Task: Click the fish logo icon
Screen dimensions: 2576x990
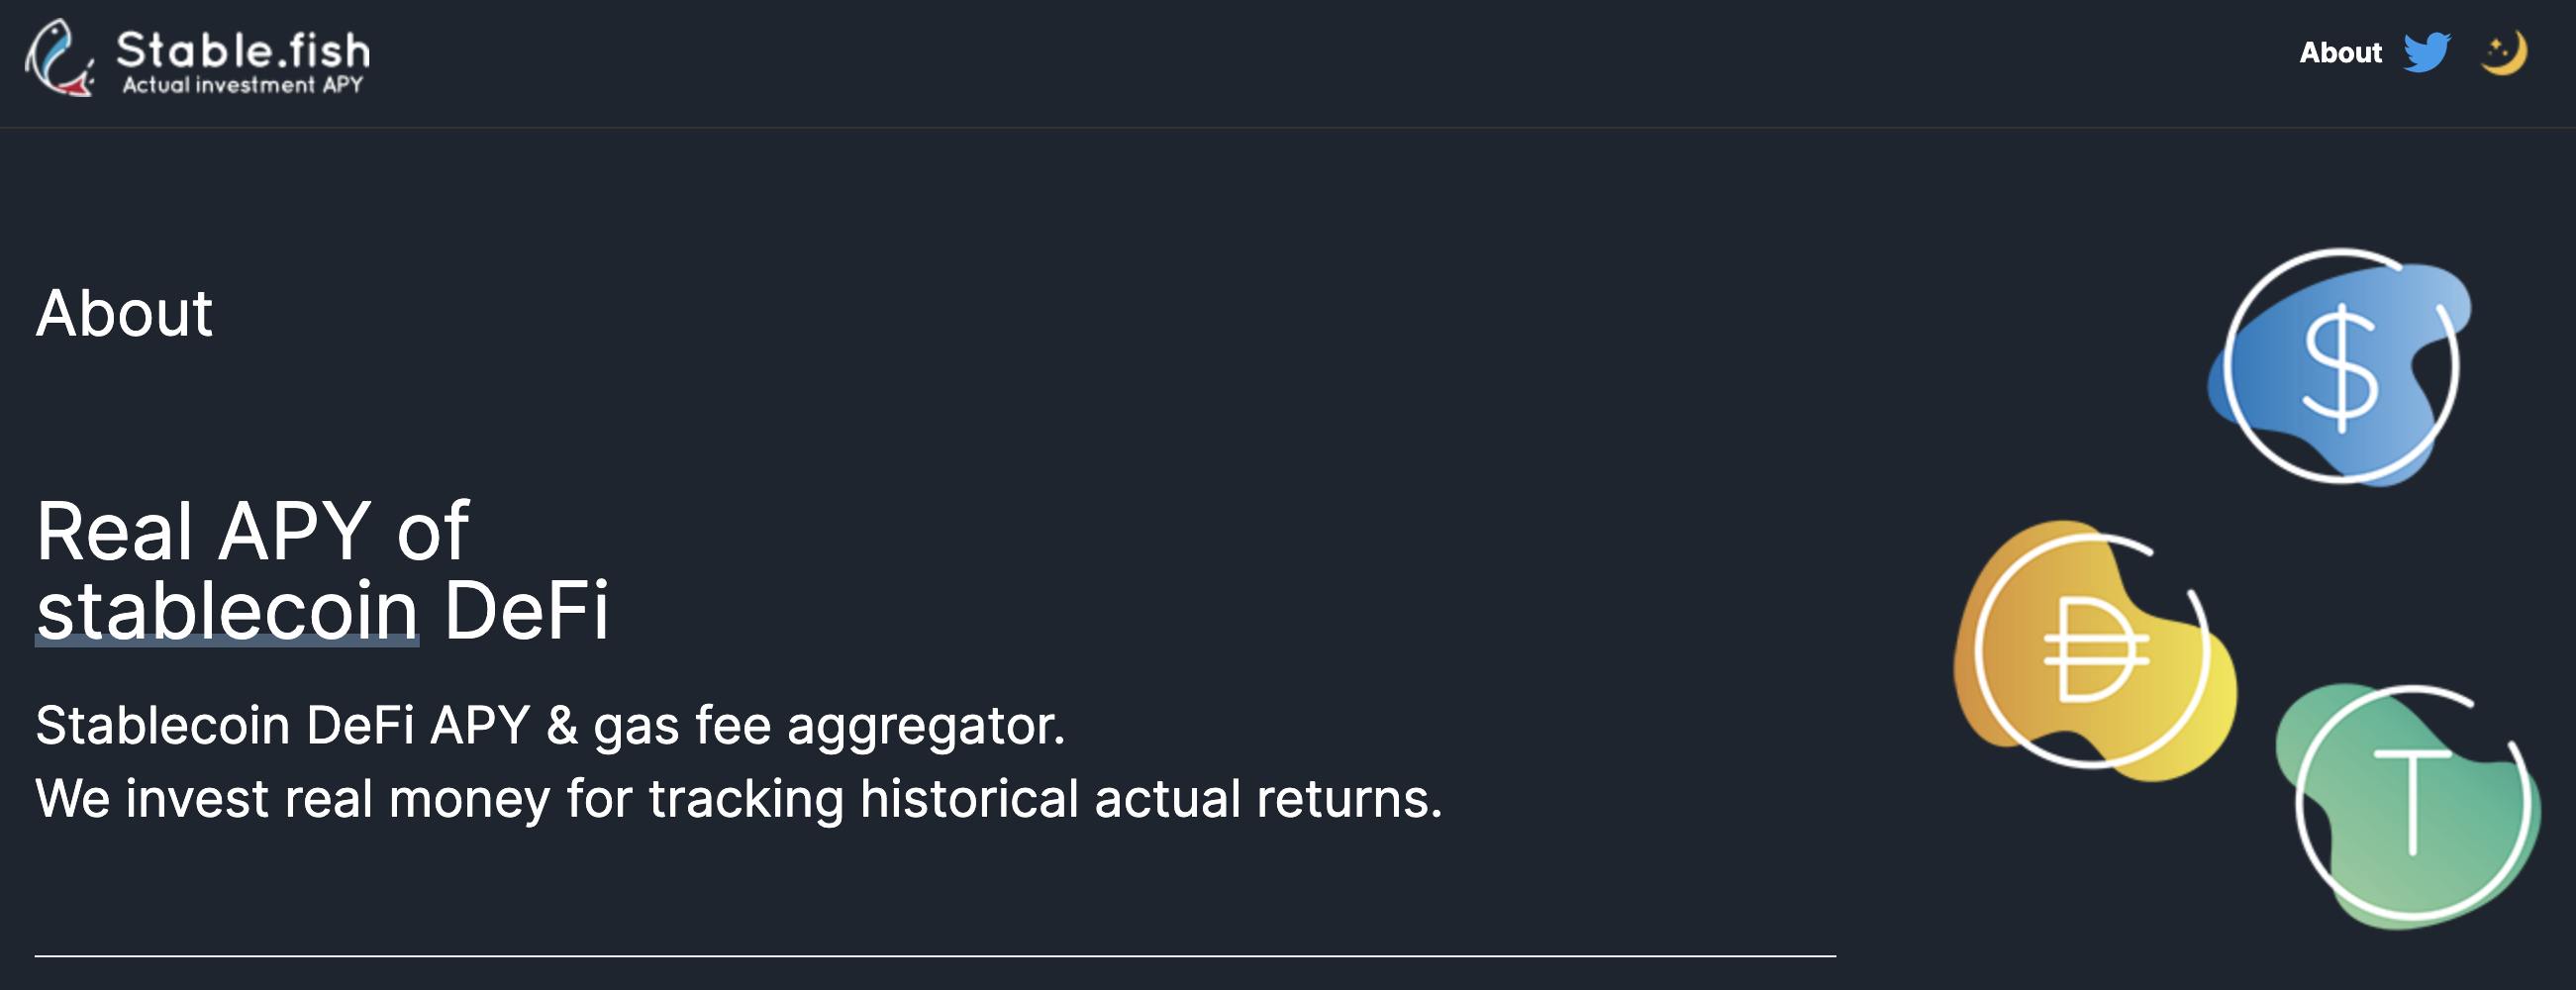Action: 60,57
